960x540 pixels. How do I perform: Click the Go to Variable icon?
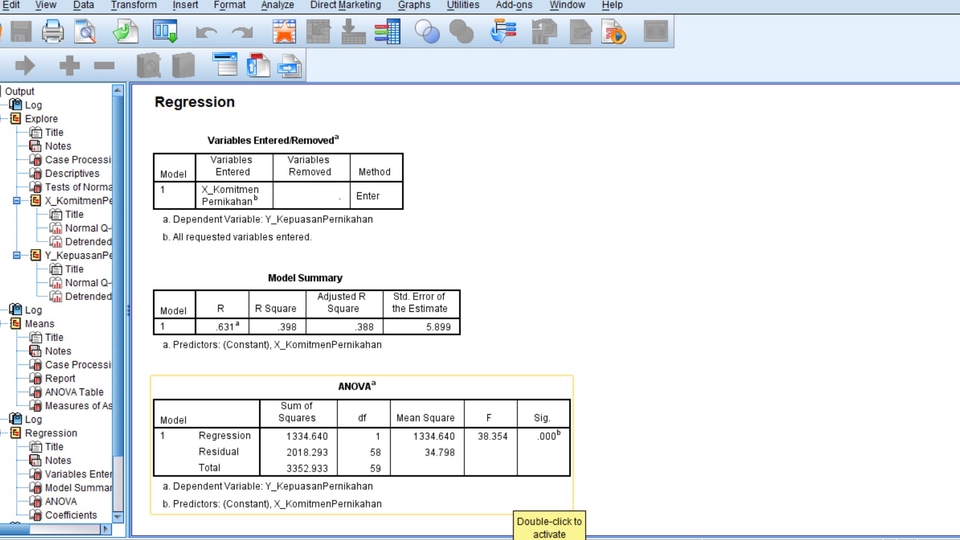click(x=353, y=32)
